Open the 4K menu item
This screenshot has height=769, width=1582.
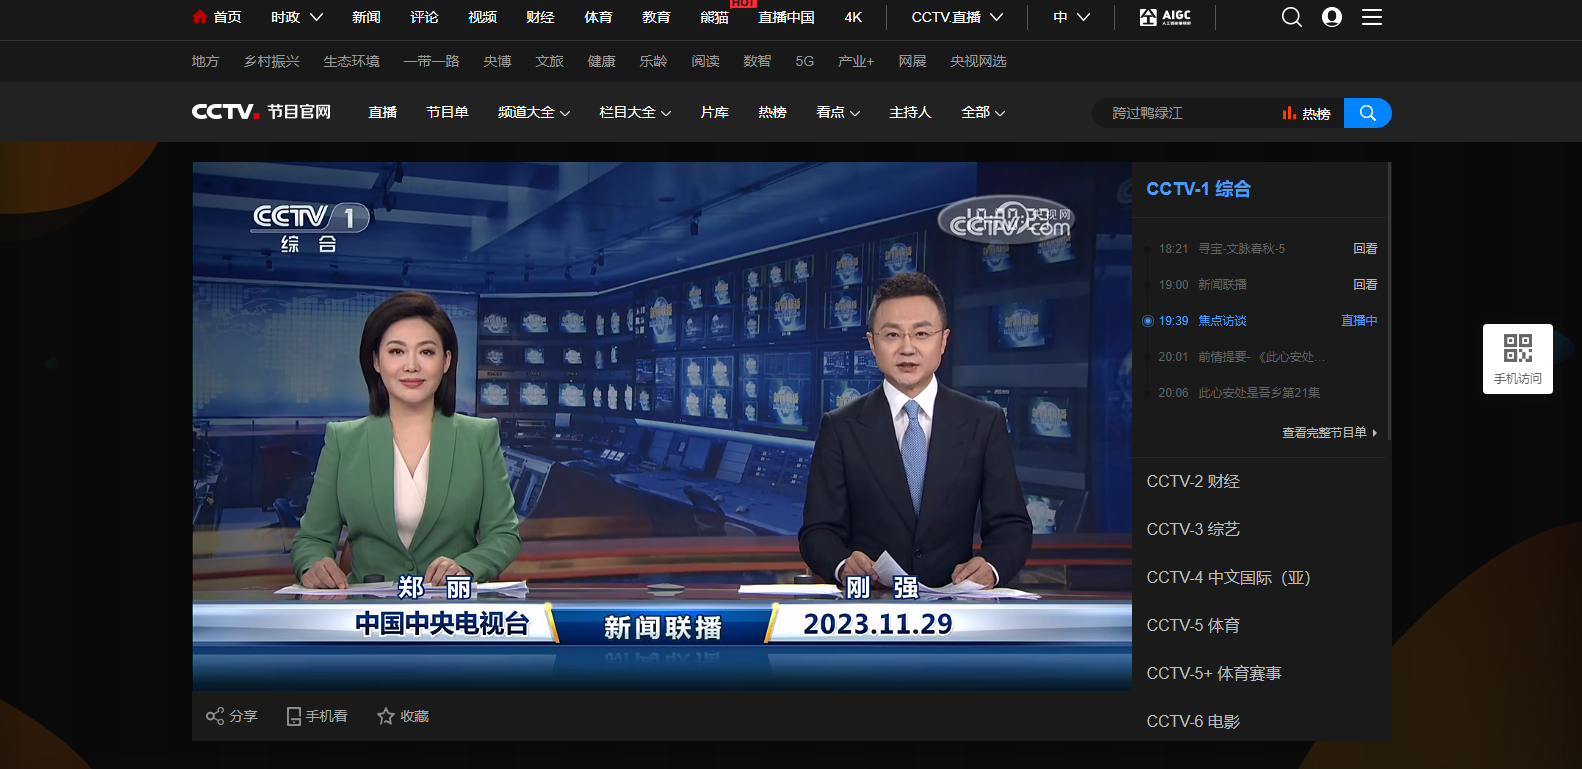tap(853, 17)
